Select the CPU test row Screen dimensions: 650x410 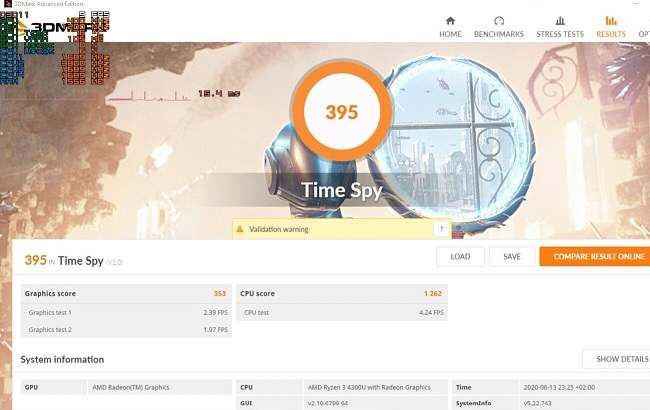pos(342,313)
